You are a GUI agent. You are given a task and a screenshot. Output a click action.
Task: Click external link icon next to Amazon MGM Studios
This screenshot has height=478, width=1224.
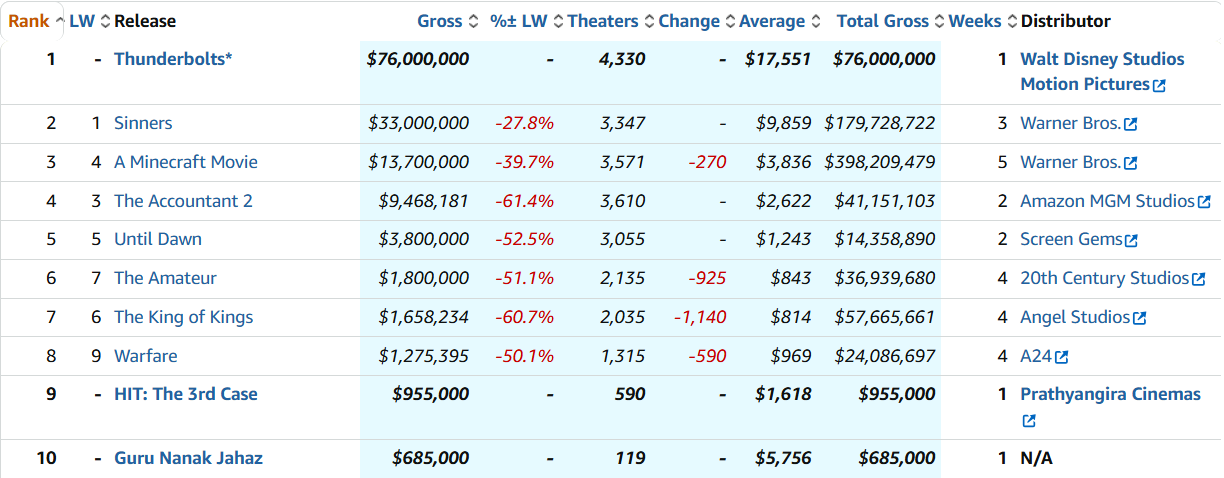(x=1203, y=202)
